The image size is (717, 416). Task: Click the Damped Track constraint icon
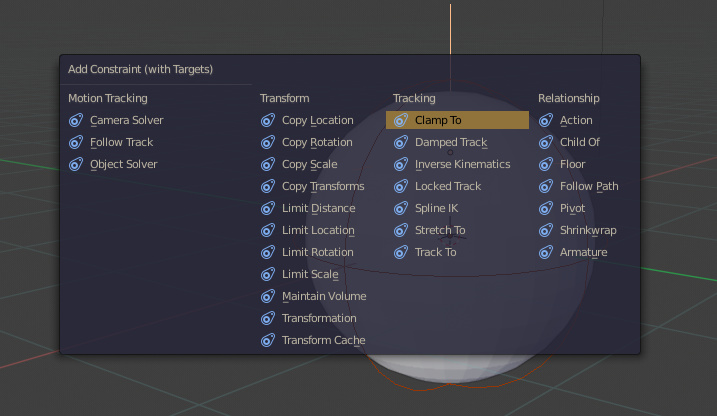401,142
